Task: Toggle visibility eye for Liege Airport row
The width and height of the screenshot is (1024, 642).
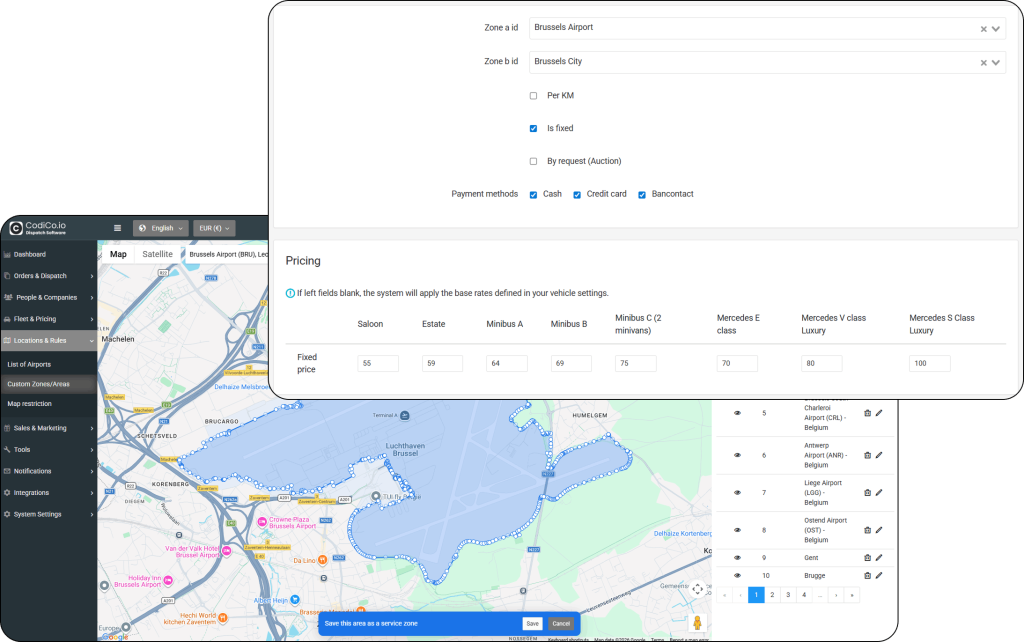Action: (x=737, y=492)
